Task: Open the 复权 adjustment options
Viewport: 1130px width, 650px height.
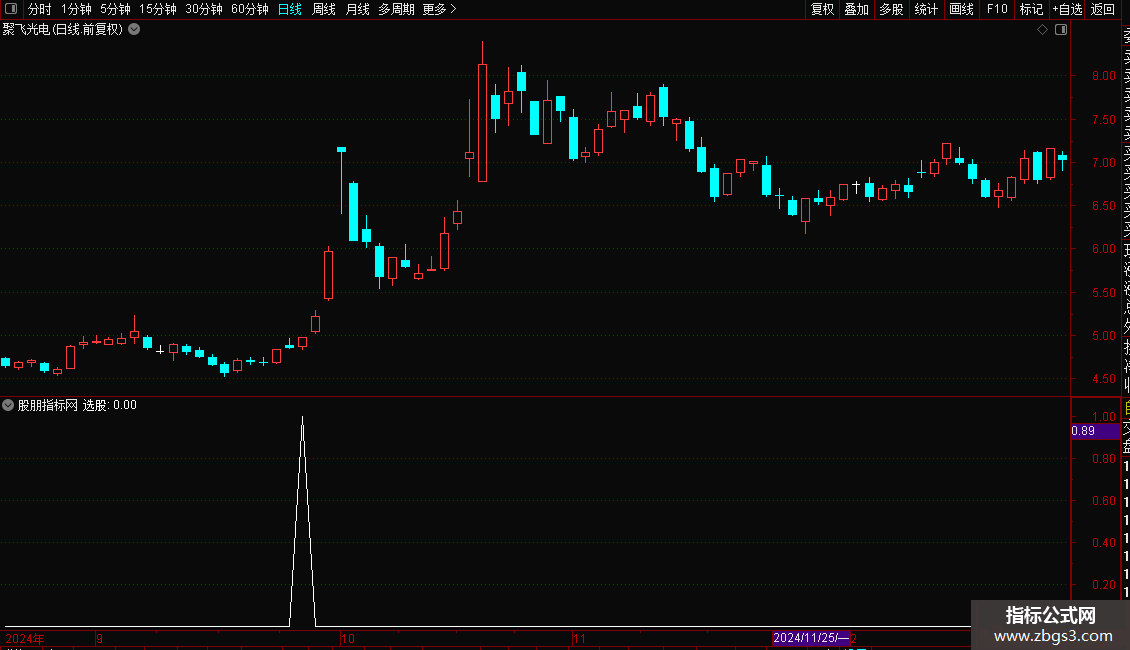Action: pyautogui.click(x=822, y=9)
